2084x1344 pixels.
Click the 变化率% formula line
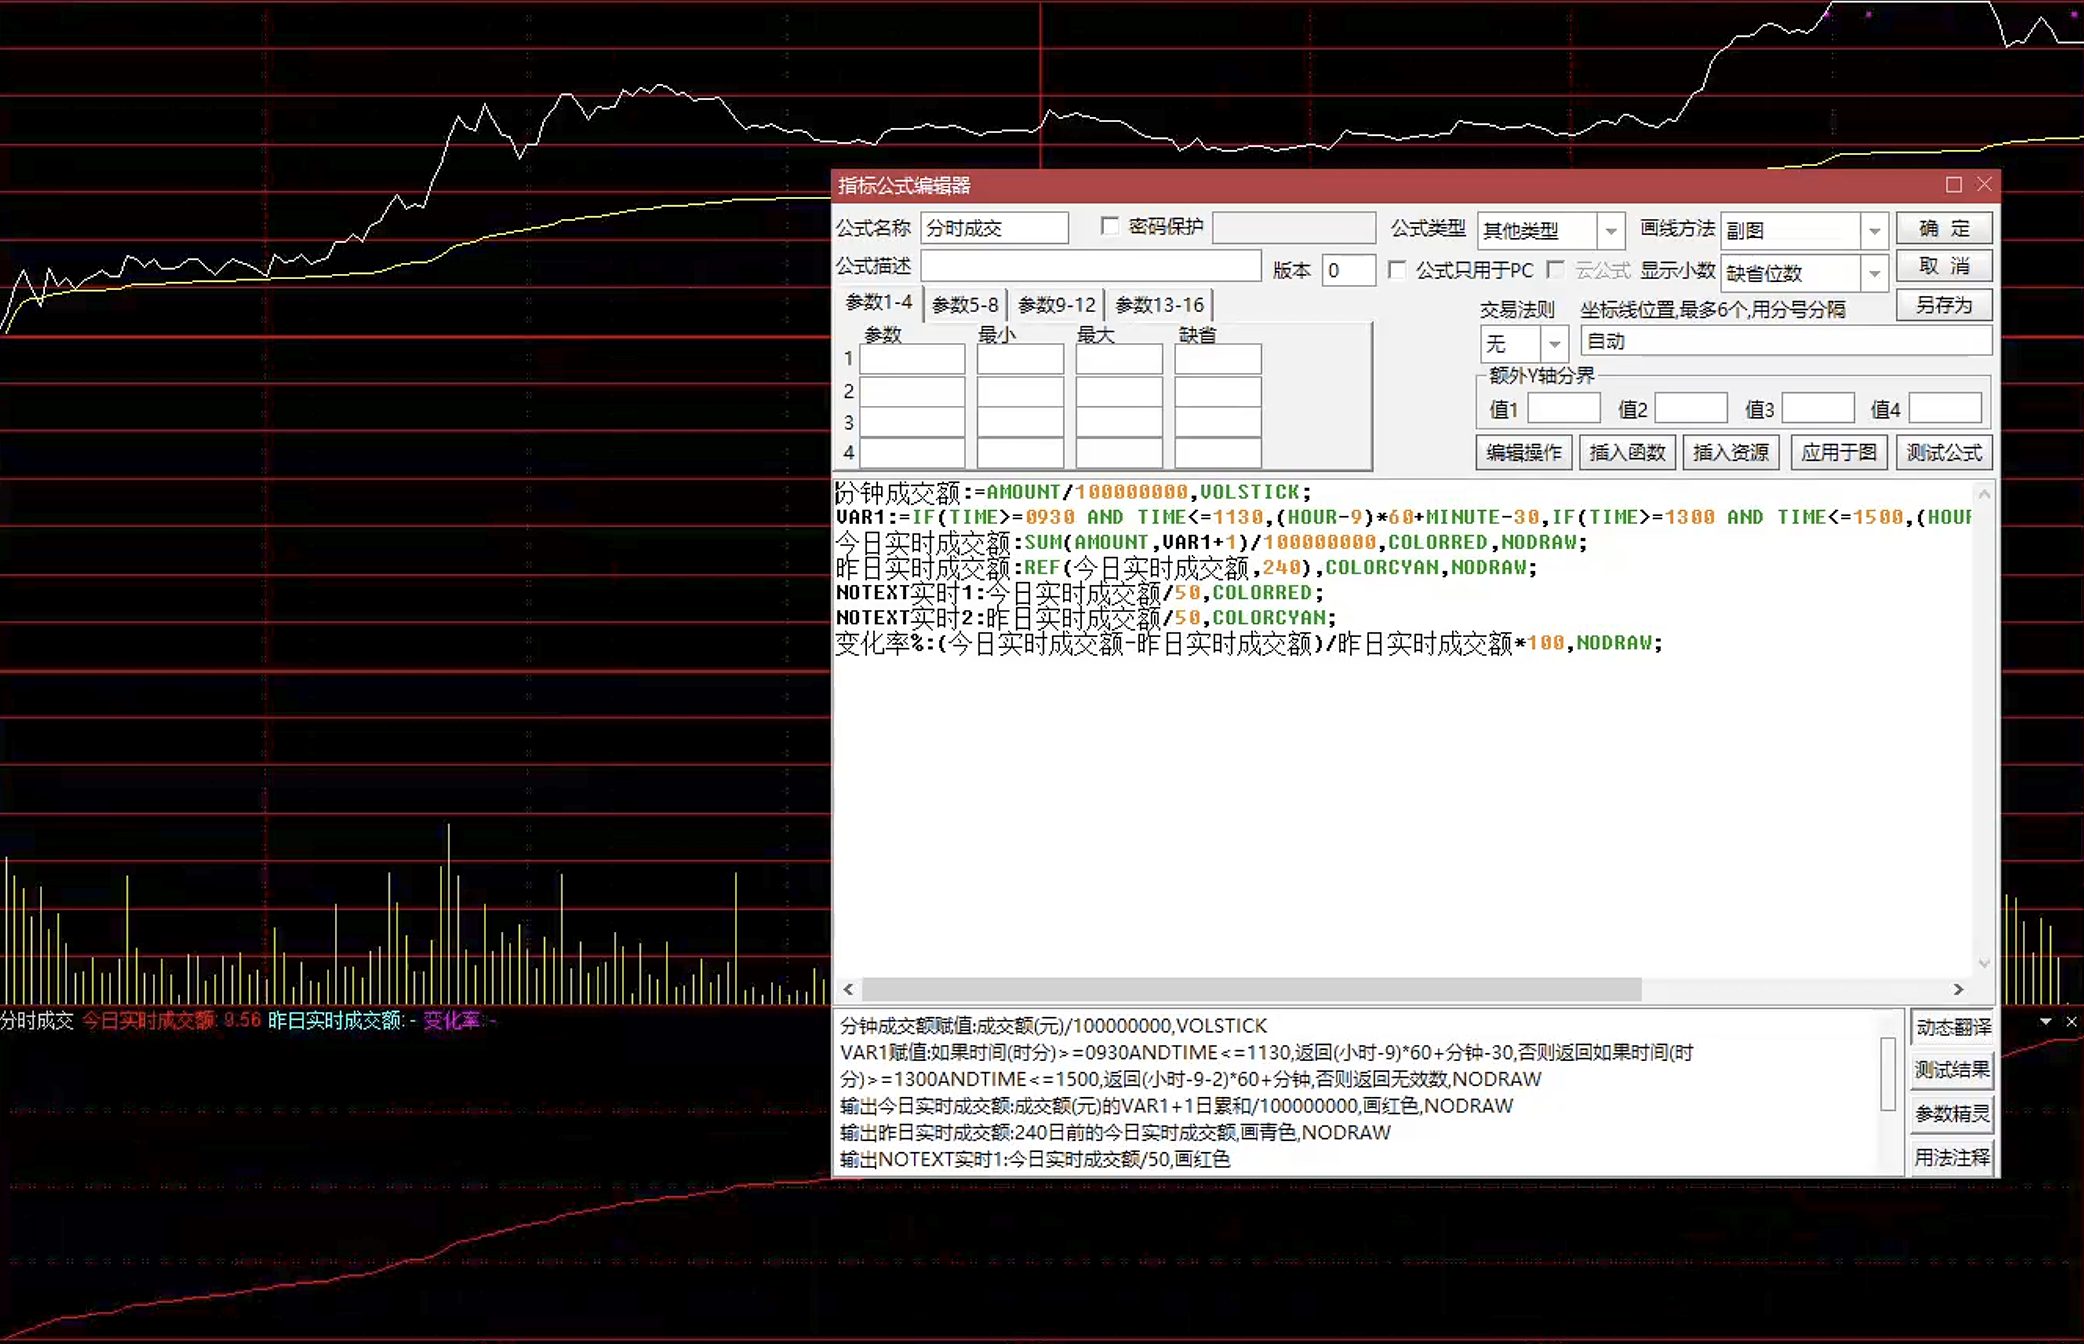click(x=1248, y=643)
